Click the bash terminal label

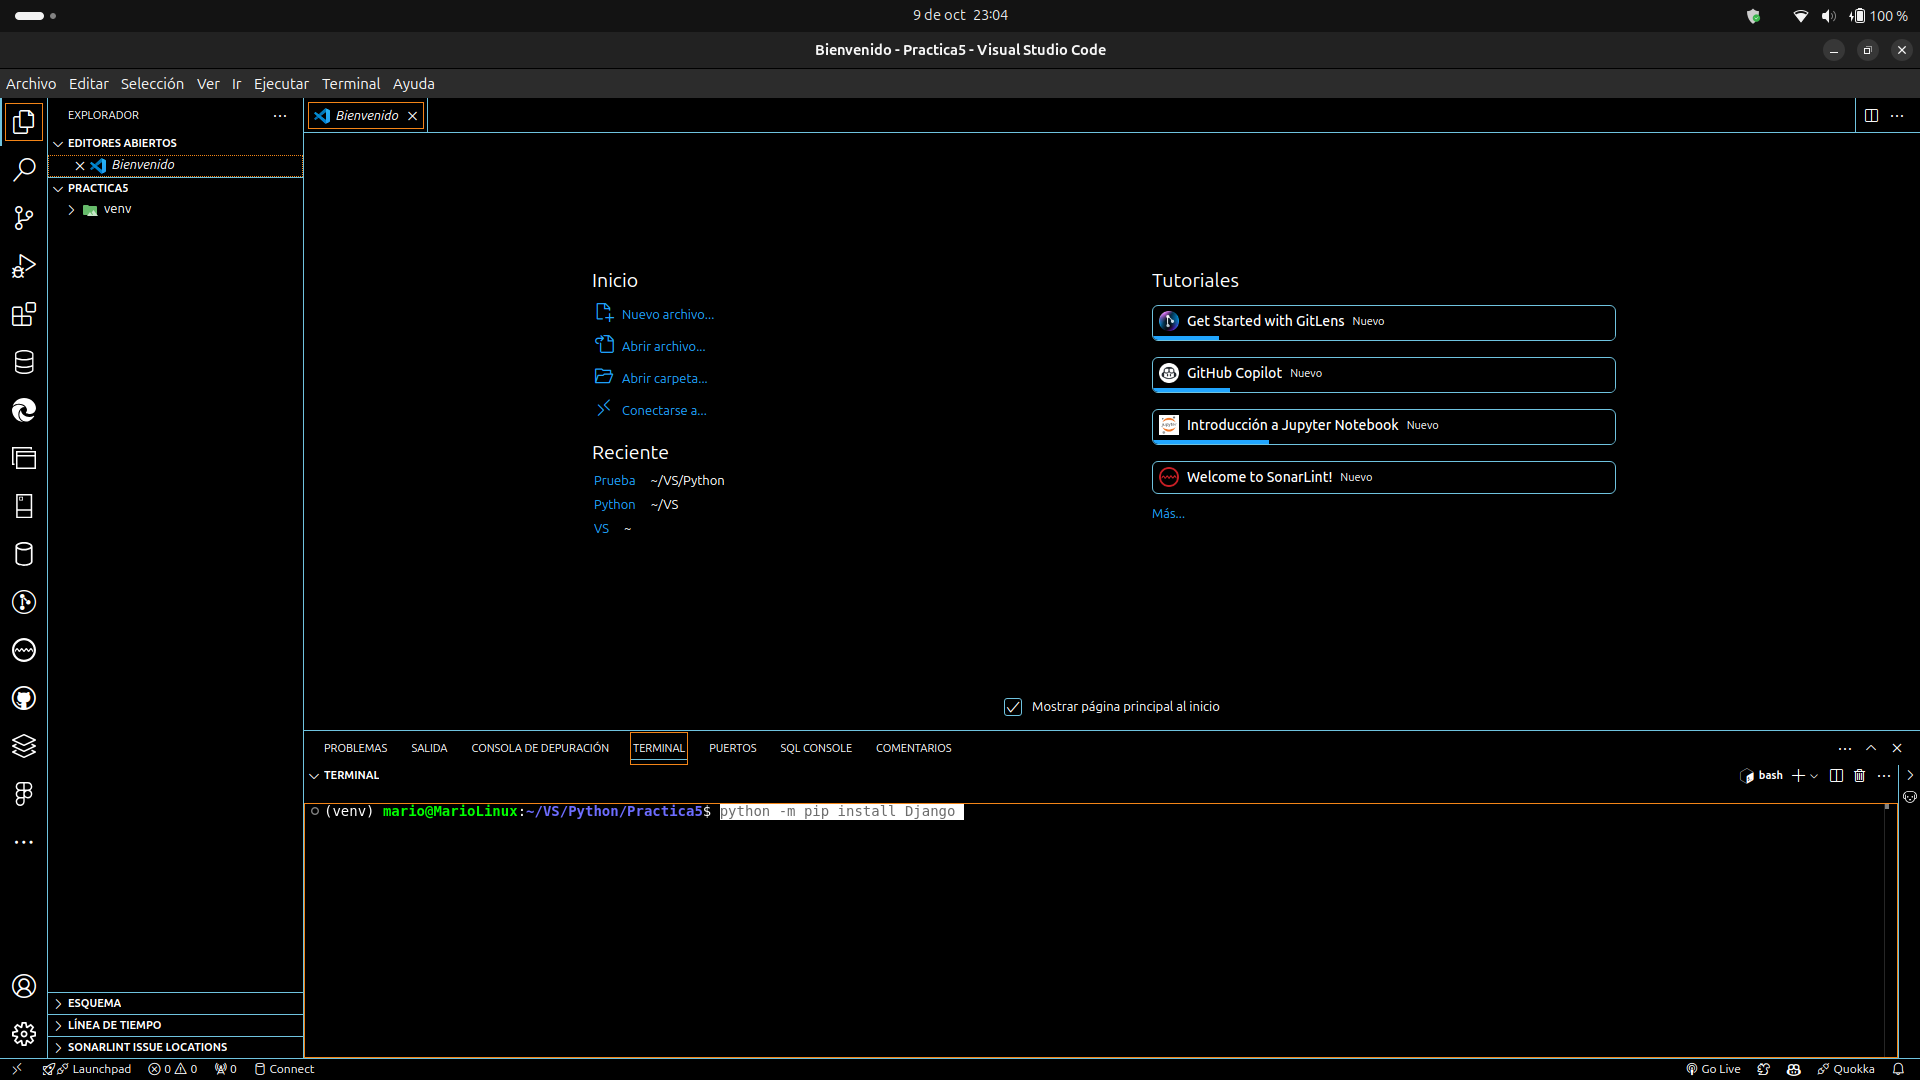(1762, 776)
